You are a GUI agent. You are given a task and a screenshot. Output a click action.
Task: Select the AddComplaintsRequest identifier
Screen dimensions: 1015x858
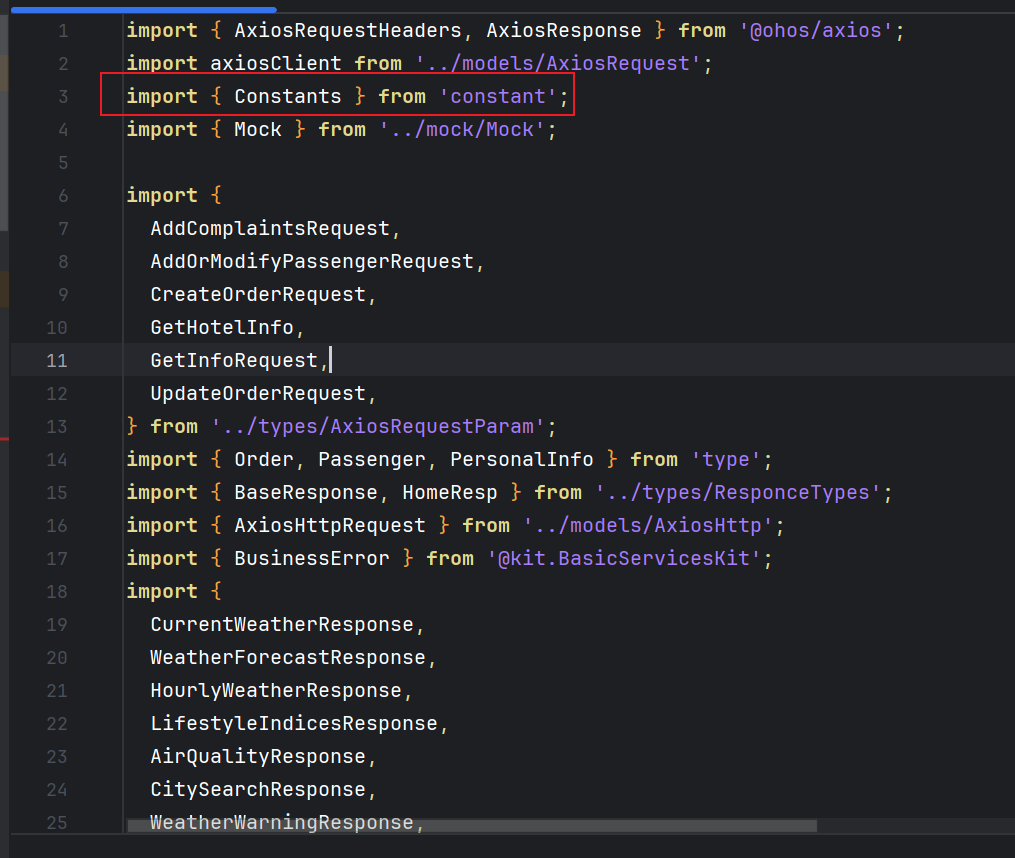pos(270,229)
